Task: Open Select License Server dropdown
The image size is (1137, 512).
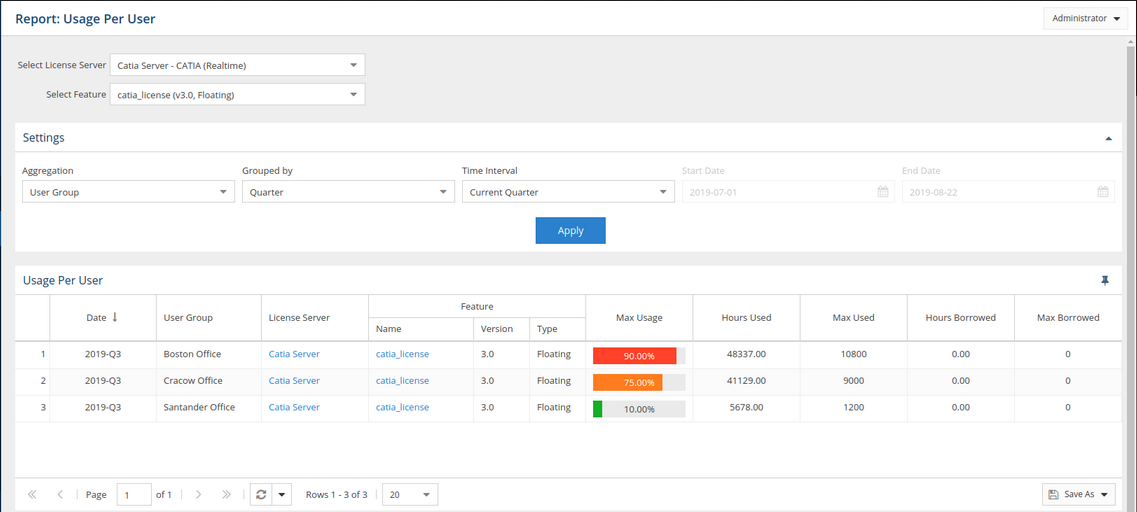Action: click(237, 65)
